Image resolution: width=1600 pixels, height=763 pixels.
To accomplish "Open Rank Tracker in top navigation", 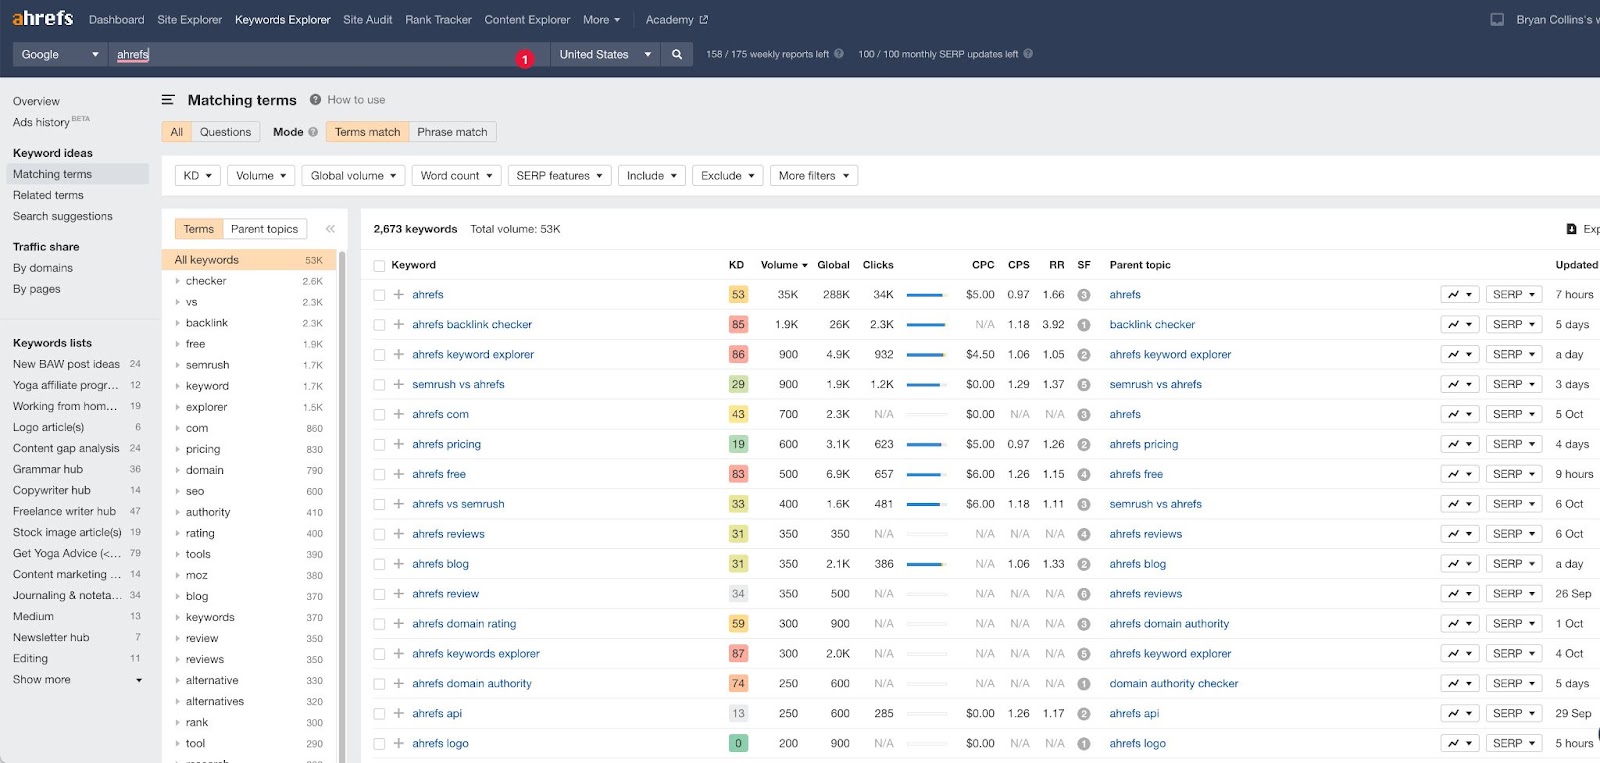I will pyautogui.click(x=438, y=20).
